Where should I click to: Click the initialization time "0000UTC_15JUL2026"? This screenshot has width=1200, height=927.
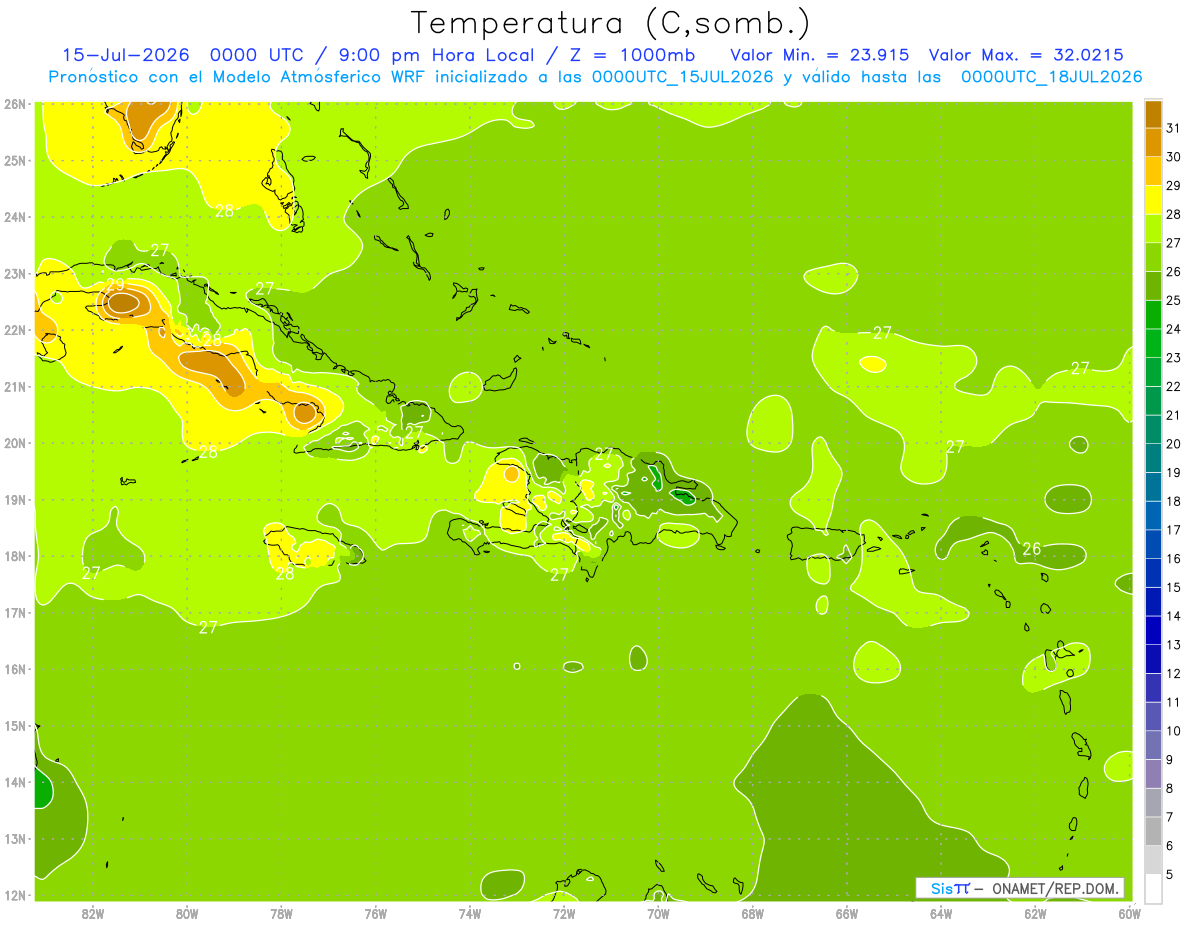(683, 77)
